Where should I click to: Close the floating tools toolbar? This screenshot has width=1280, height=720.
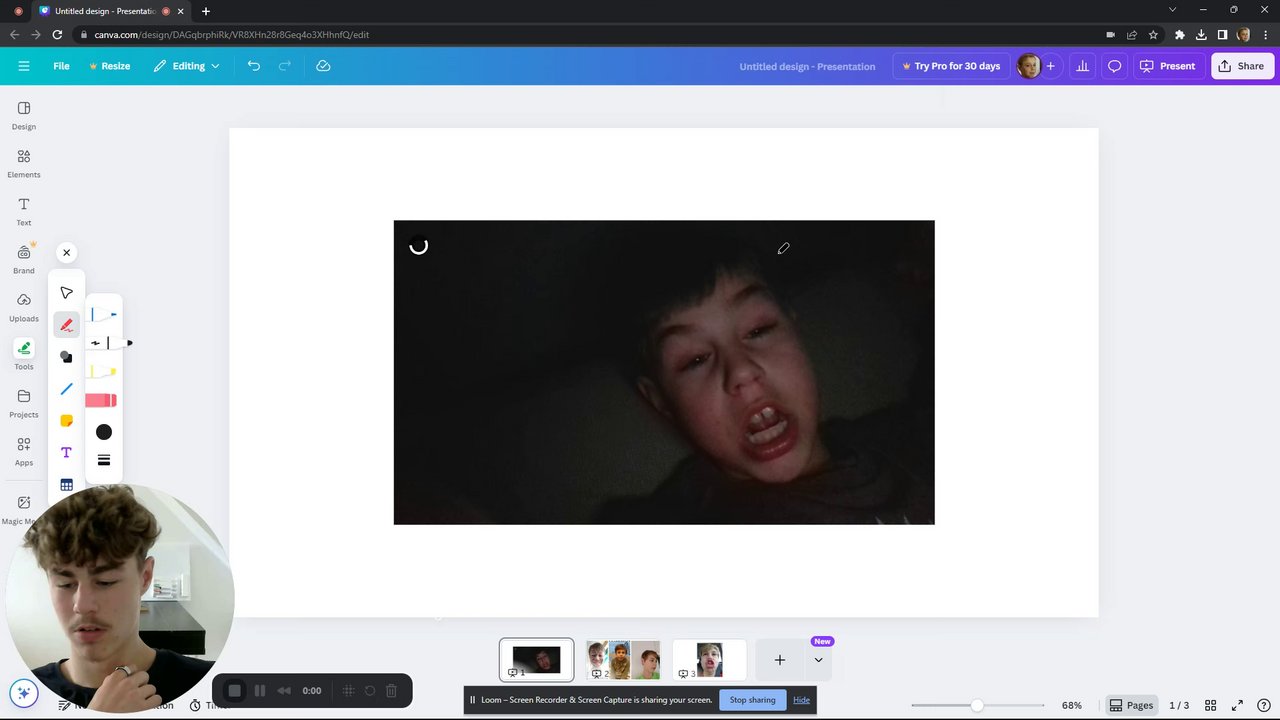(x=66, y=253)
